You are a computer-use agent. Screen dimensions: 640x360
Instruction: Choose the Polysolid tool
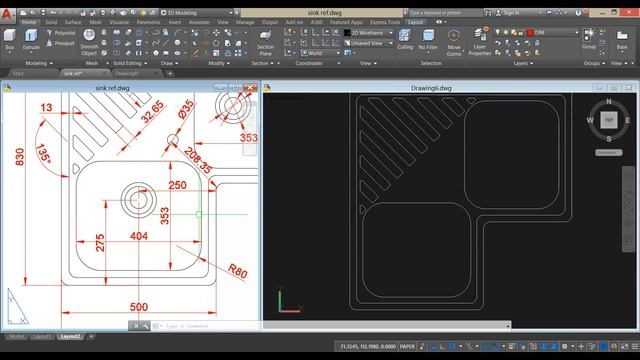pyautogui.click(x=61, y=33)
